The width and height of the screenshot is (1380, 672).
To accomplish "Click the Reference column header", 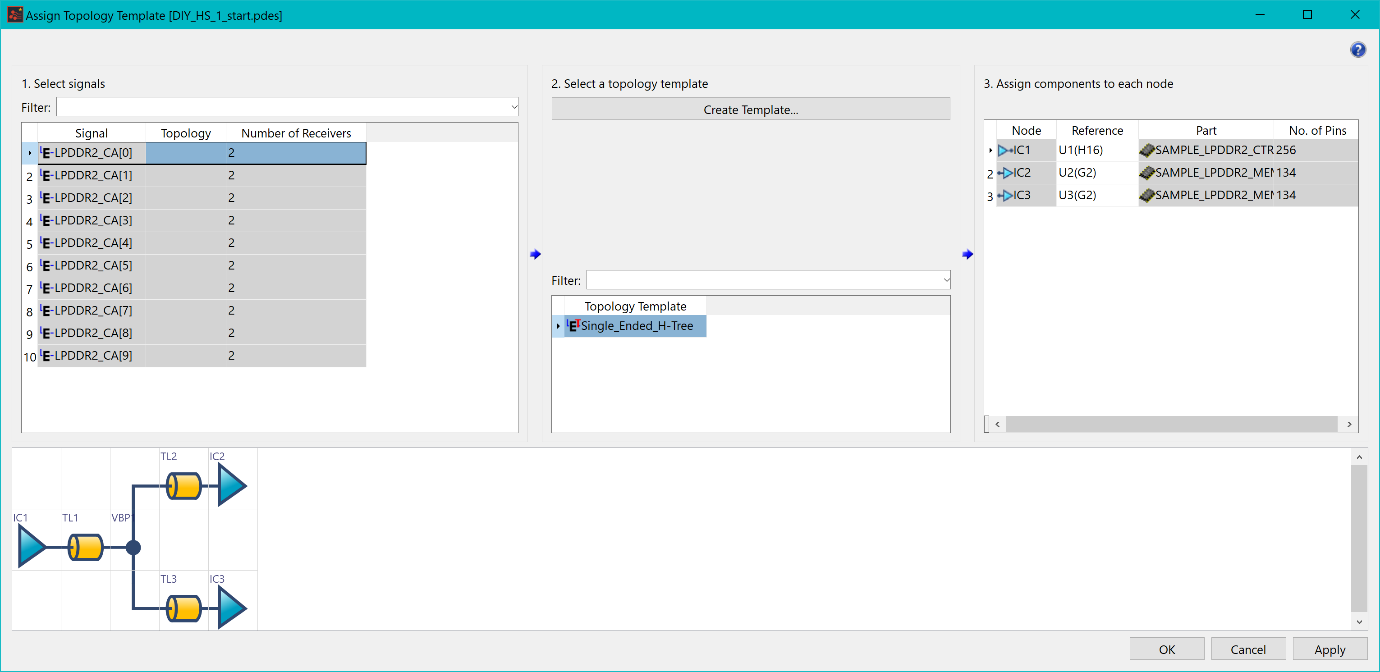I will click(x=1097, y=131).
